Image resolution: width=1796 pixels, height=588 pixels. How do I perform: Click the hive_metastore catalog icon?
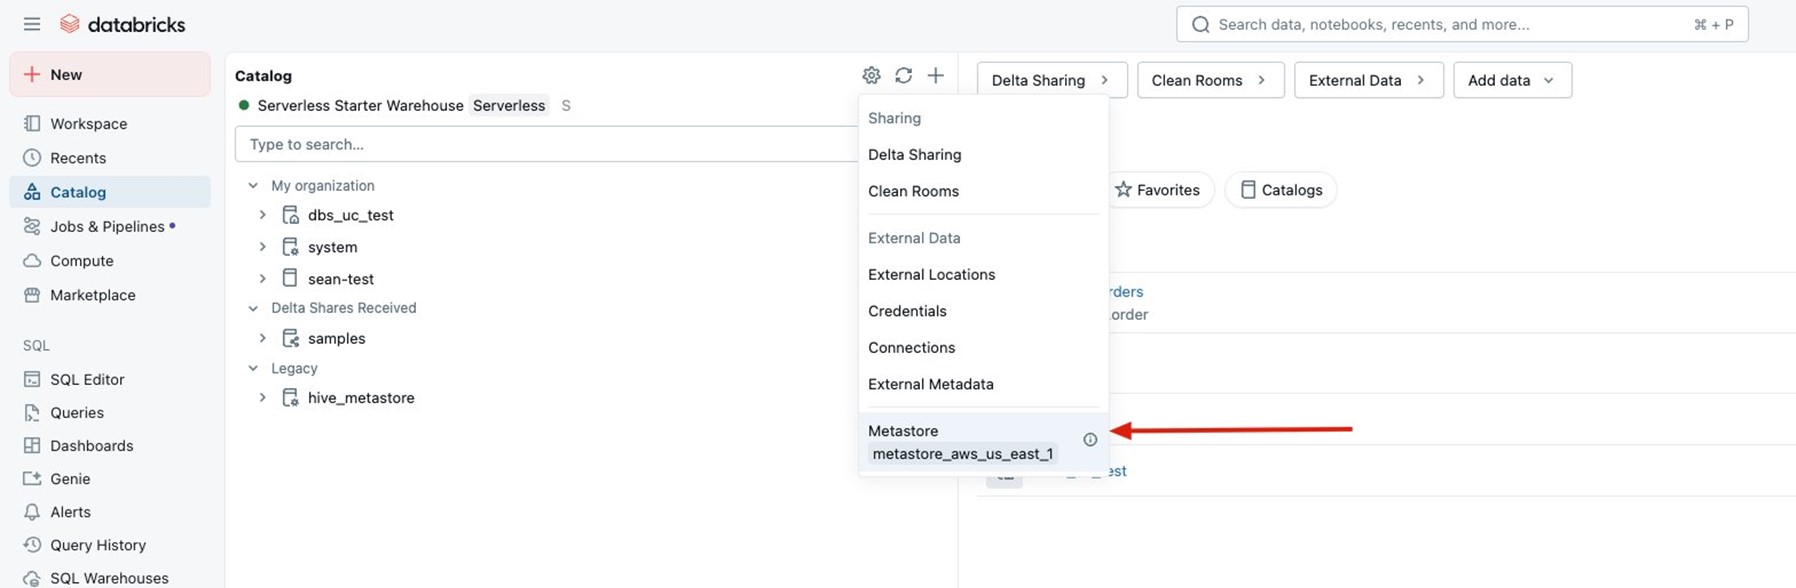(290, 398)
